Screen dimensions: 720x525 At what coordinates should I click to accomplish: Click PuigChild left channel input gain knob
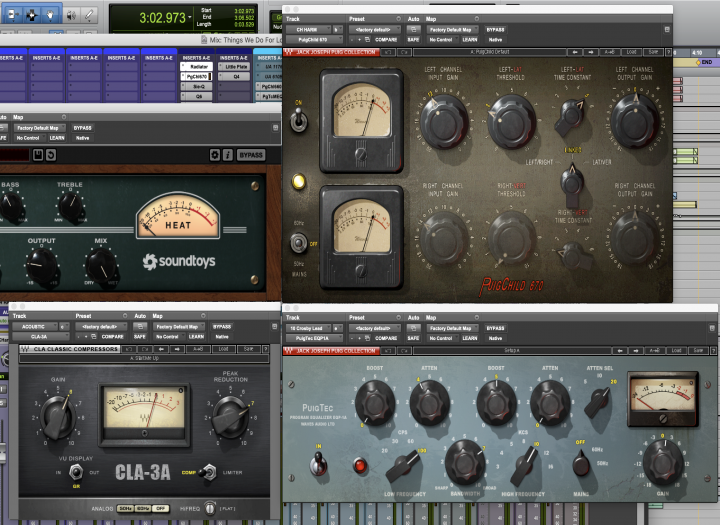point(443,122)
